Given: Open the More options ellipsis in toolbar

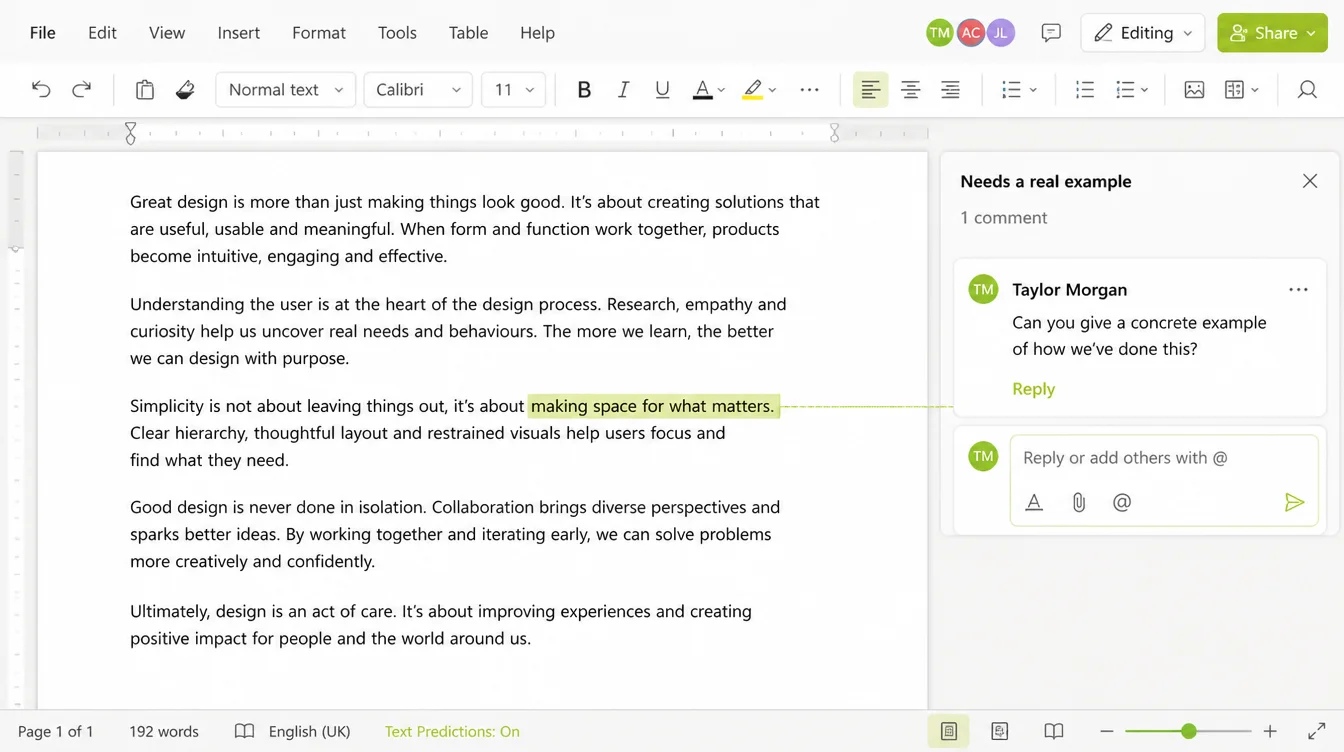Looking at the screenshot, I should click(x=810, y=90).
